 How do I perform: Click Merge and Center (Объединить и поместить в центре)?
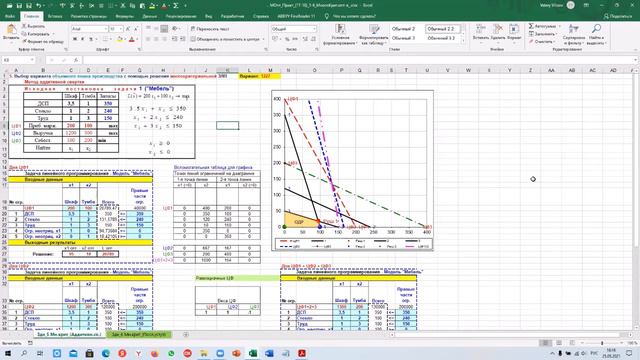point(225,39)
